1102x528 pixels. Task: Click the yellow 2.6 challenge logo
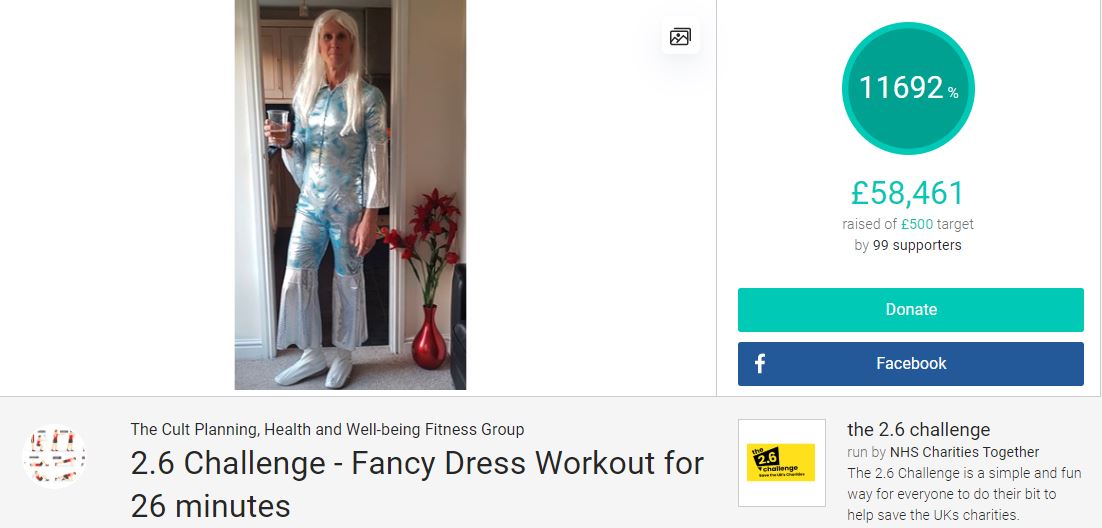(x=781, y=463)
